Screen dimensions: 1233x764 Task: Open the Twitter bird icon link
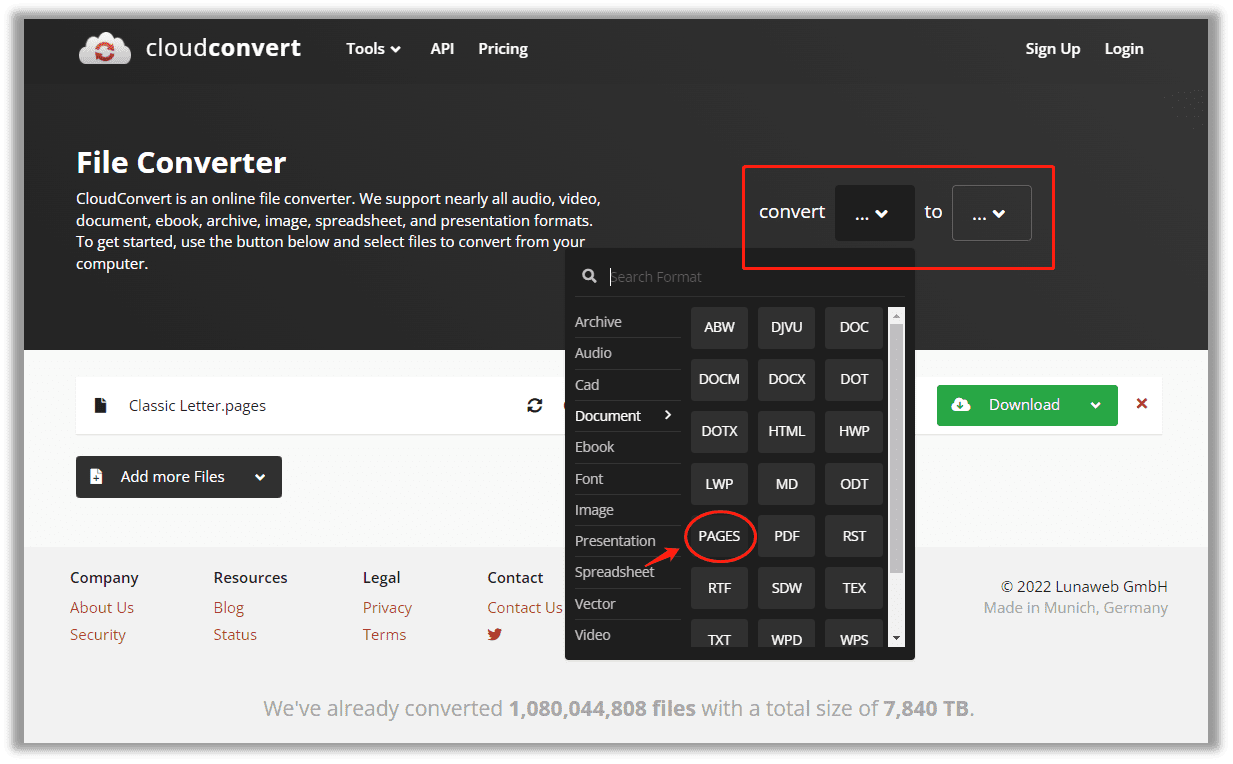coord(495,634)
